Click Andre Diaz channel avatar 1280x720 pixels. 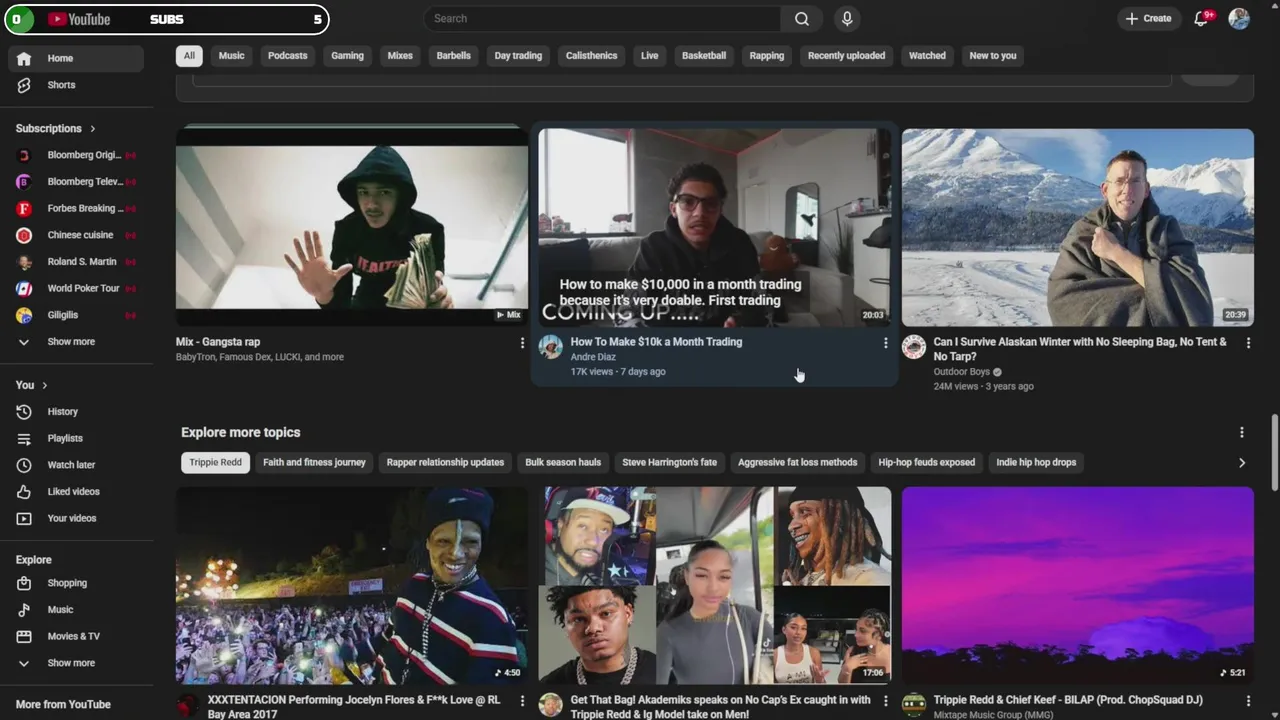(551, 347)
